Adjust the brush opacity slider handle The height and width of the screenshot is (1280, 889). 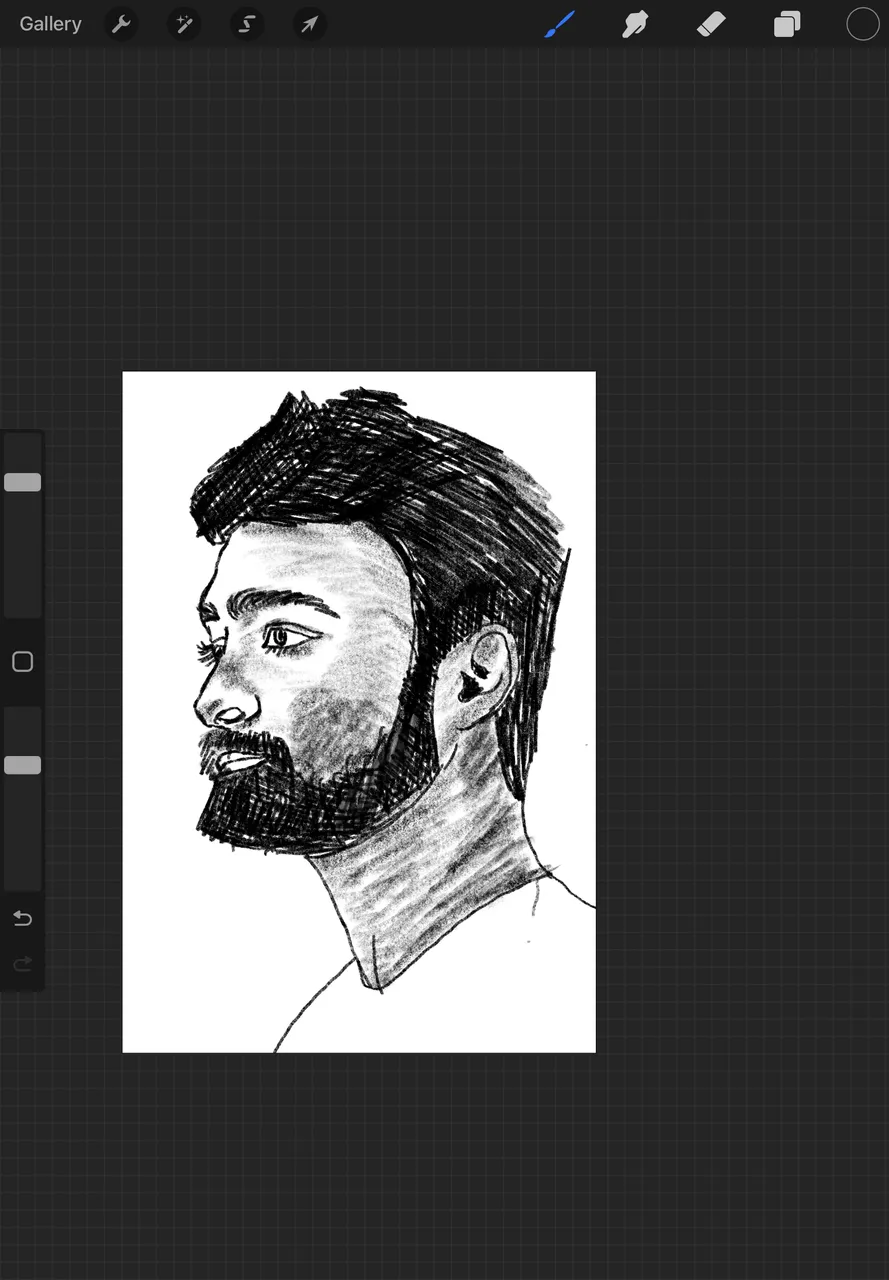tap(22, 765)
